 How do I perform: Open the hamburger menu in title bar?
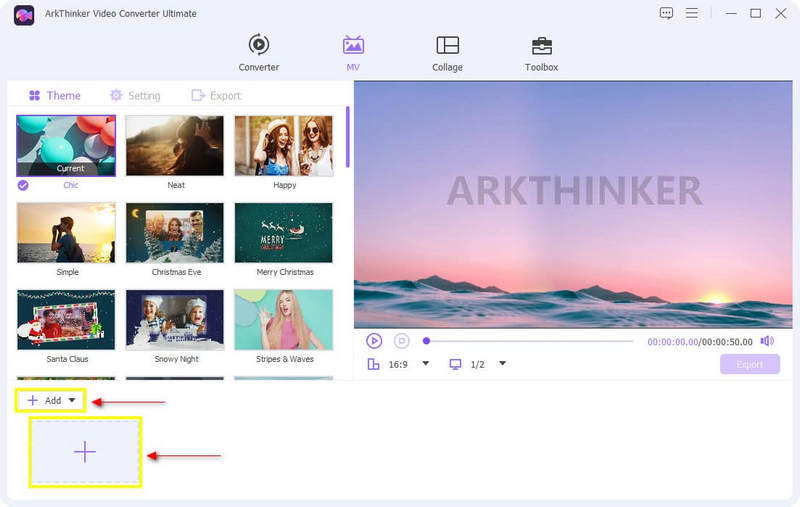(691, 13)
